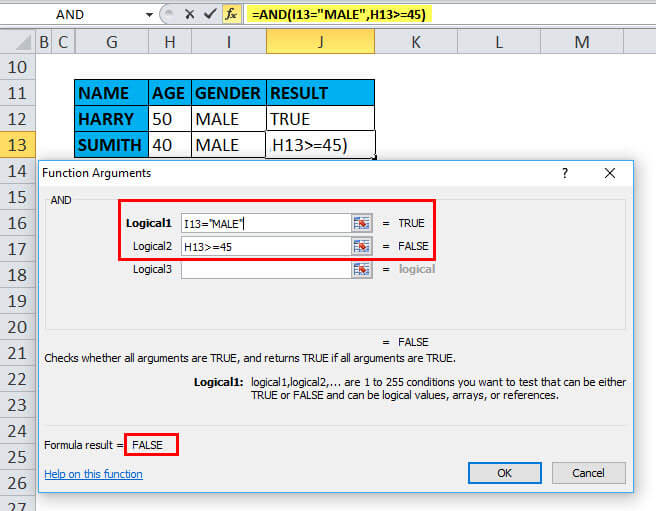The width and height of the screenshot is (656, 511).
Task: Click the cell with age 50
Action: pos(170,119)
